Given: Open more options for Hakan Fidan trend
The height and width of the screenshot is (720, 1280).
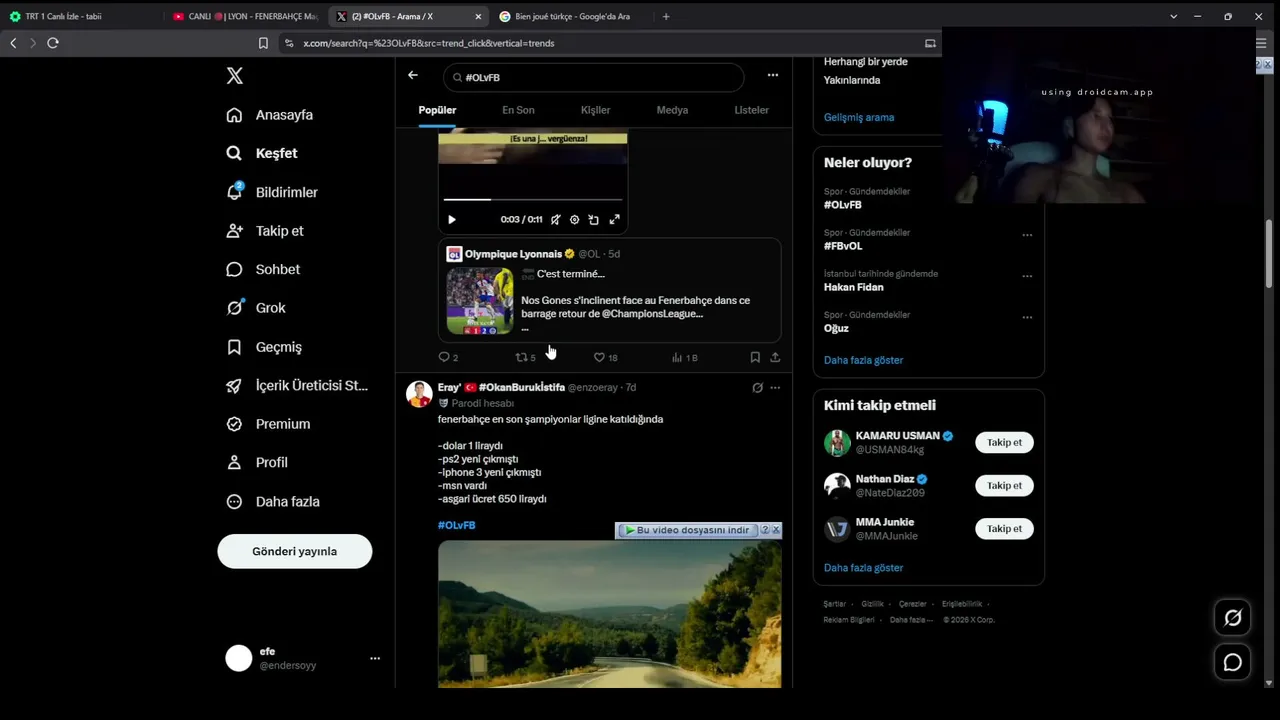Looking at the screenshot, I should (1027, 276).
